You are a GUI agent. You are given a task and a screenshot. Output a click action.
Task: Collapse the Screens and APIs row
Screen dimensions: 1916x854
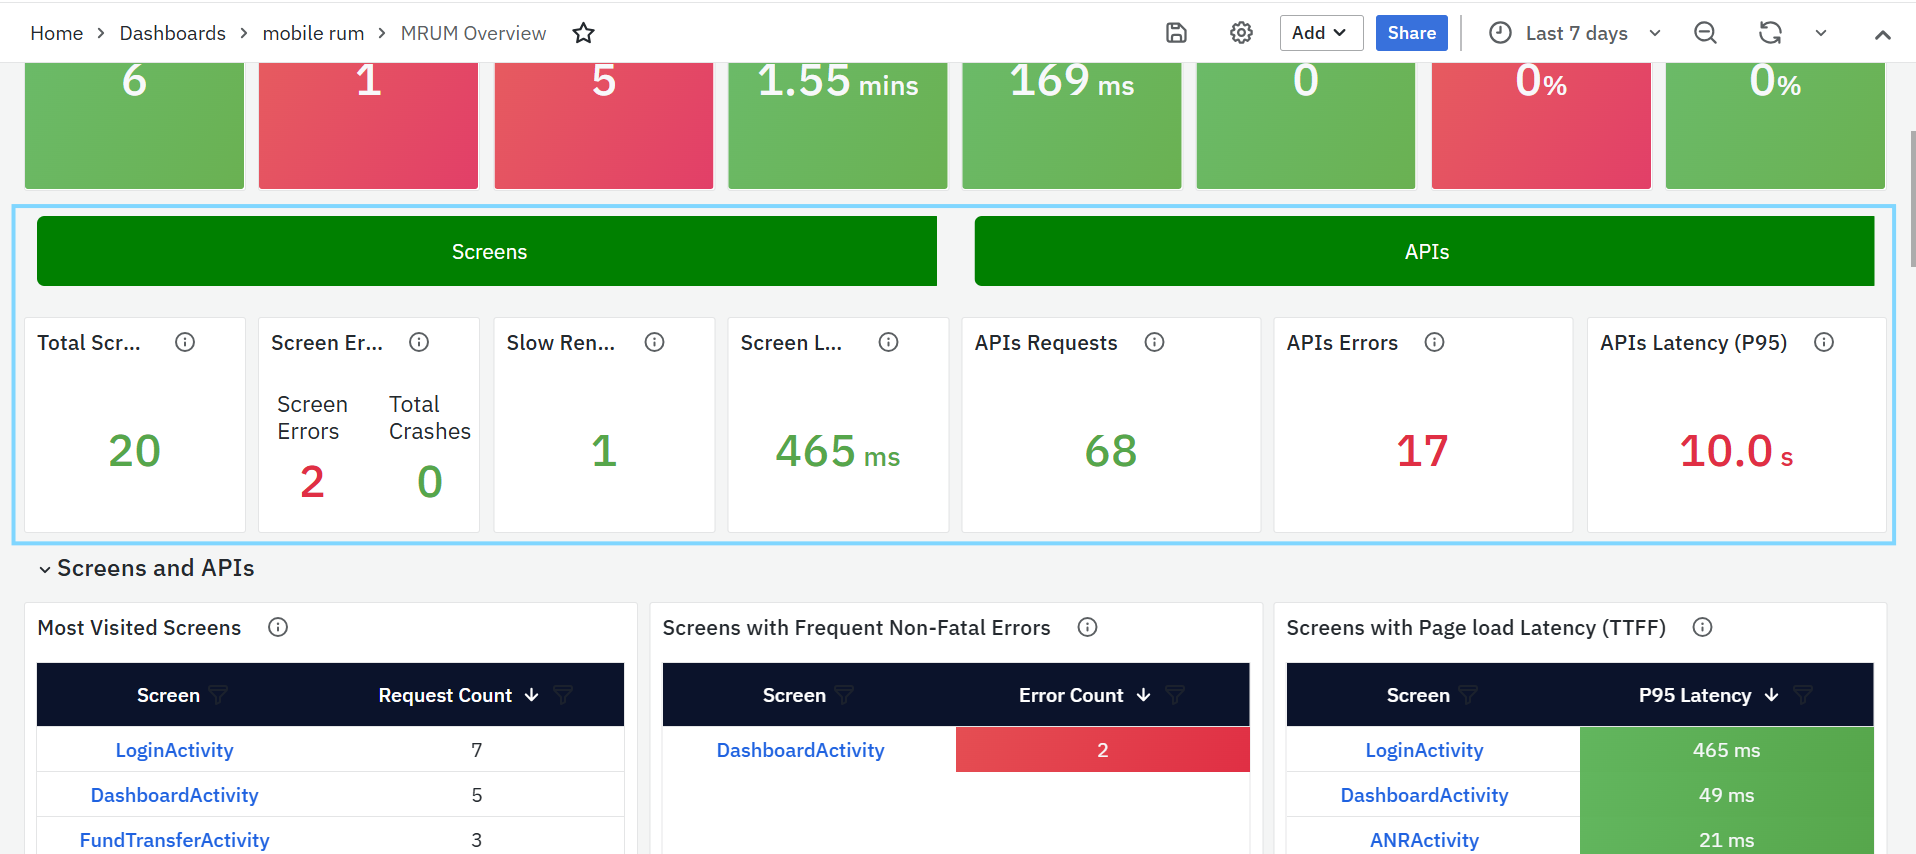(x=44, y=569)
